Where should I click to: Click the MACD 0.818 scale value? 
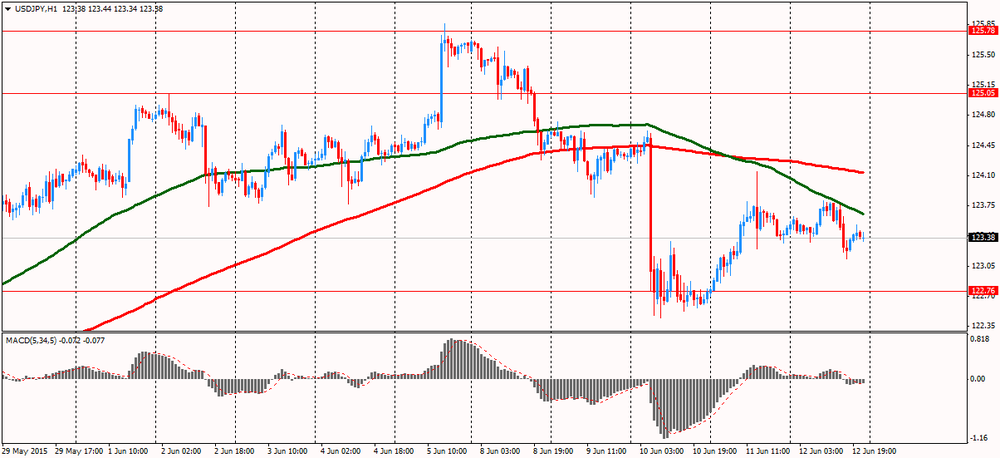981,338
